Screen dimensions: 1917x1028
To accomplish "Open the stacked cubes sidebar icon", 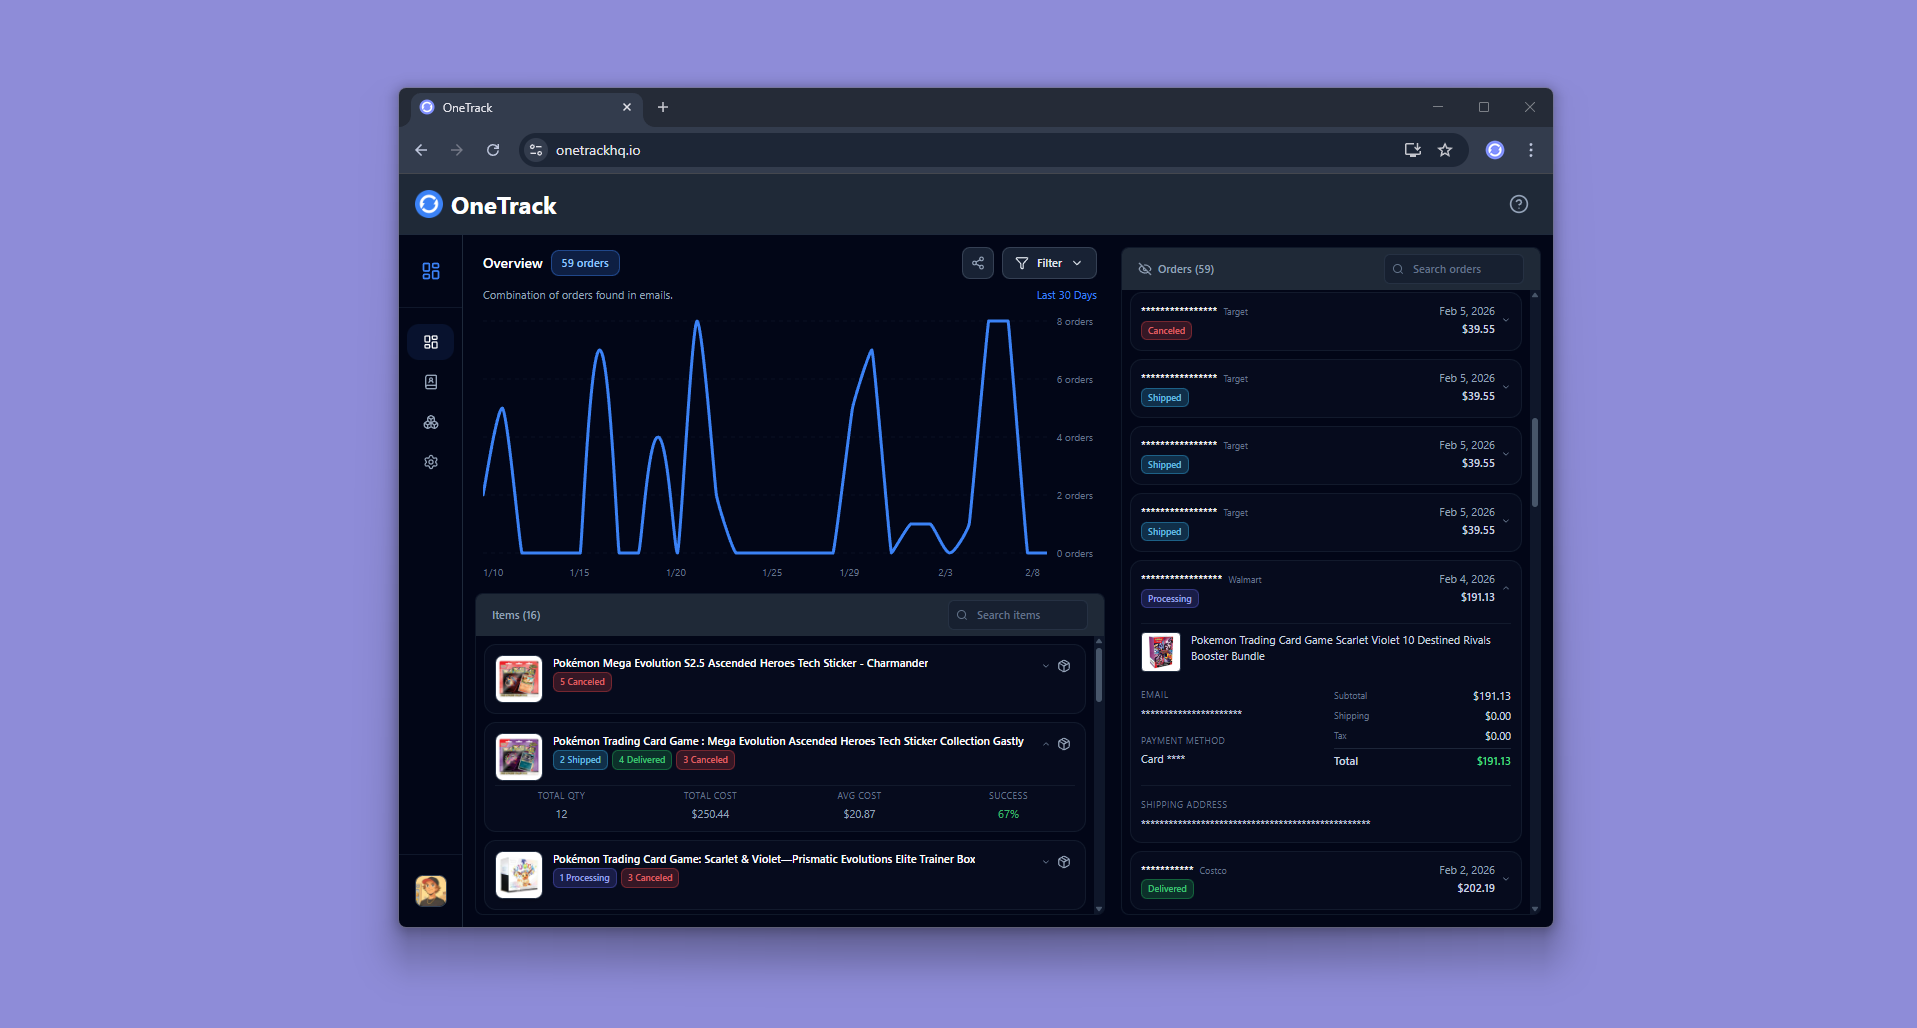I will coord(431,422).
